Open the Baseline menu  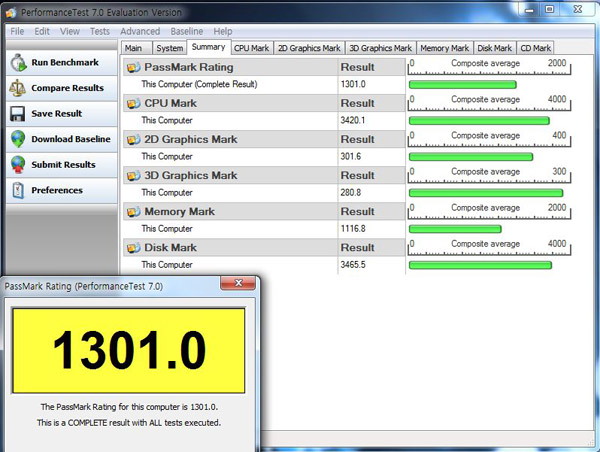tap(187, 31)
